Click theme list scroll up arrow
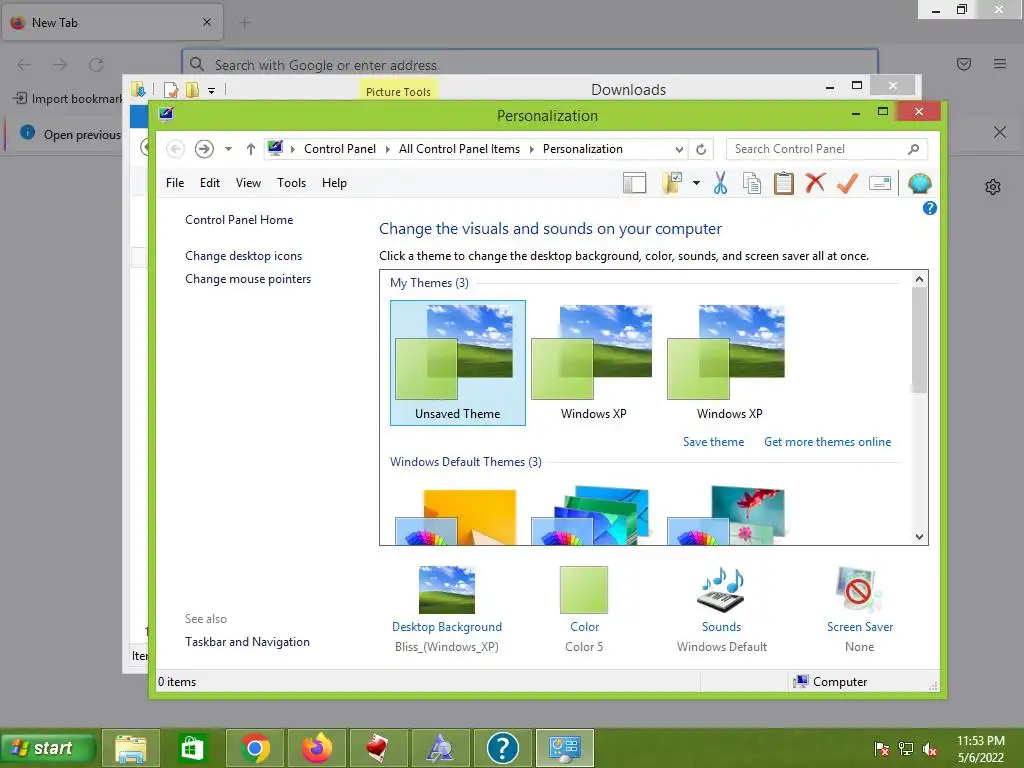The image size is (1024, 768). pyautogui.click(x=920, y=280)
